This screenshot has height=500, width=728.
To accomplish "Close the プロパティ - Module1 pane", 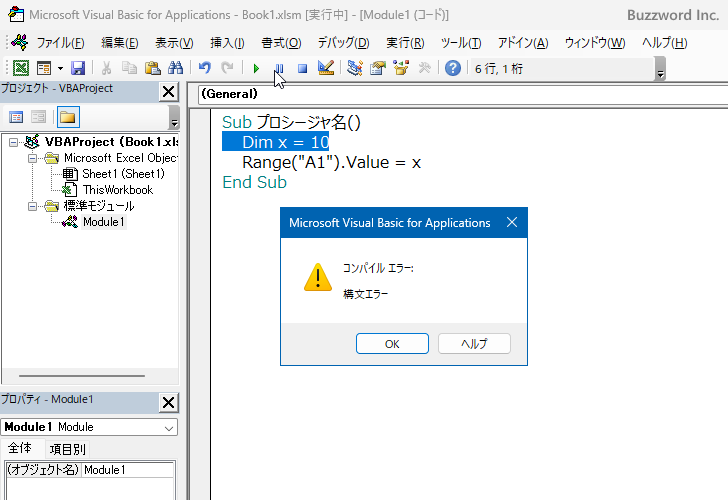I will 169,403.
